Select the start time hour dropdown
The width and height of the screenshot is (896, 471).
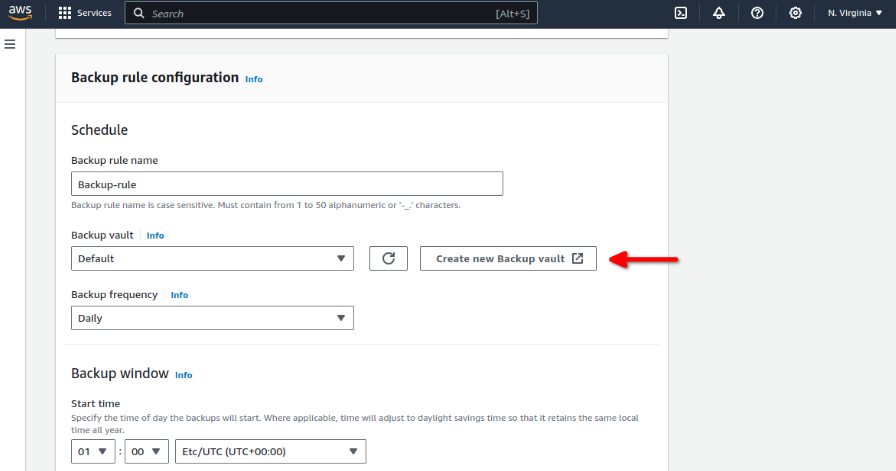[93, 452]
